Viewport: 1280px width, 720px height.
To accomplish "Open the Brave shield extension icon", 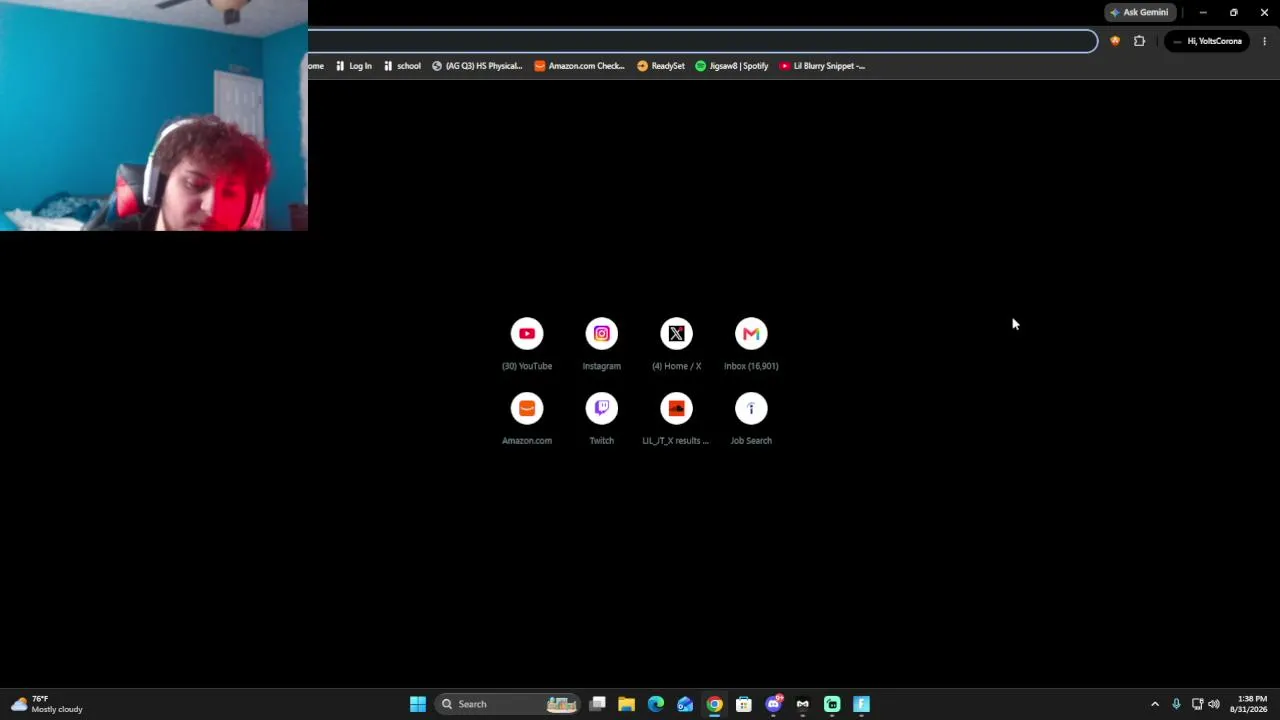I will [1115, 41].
